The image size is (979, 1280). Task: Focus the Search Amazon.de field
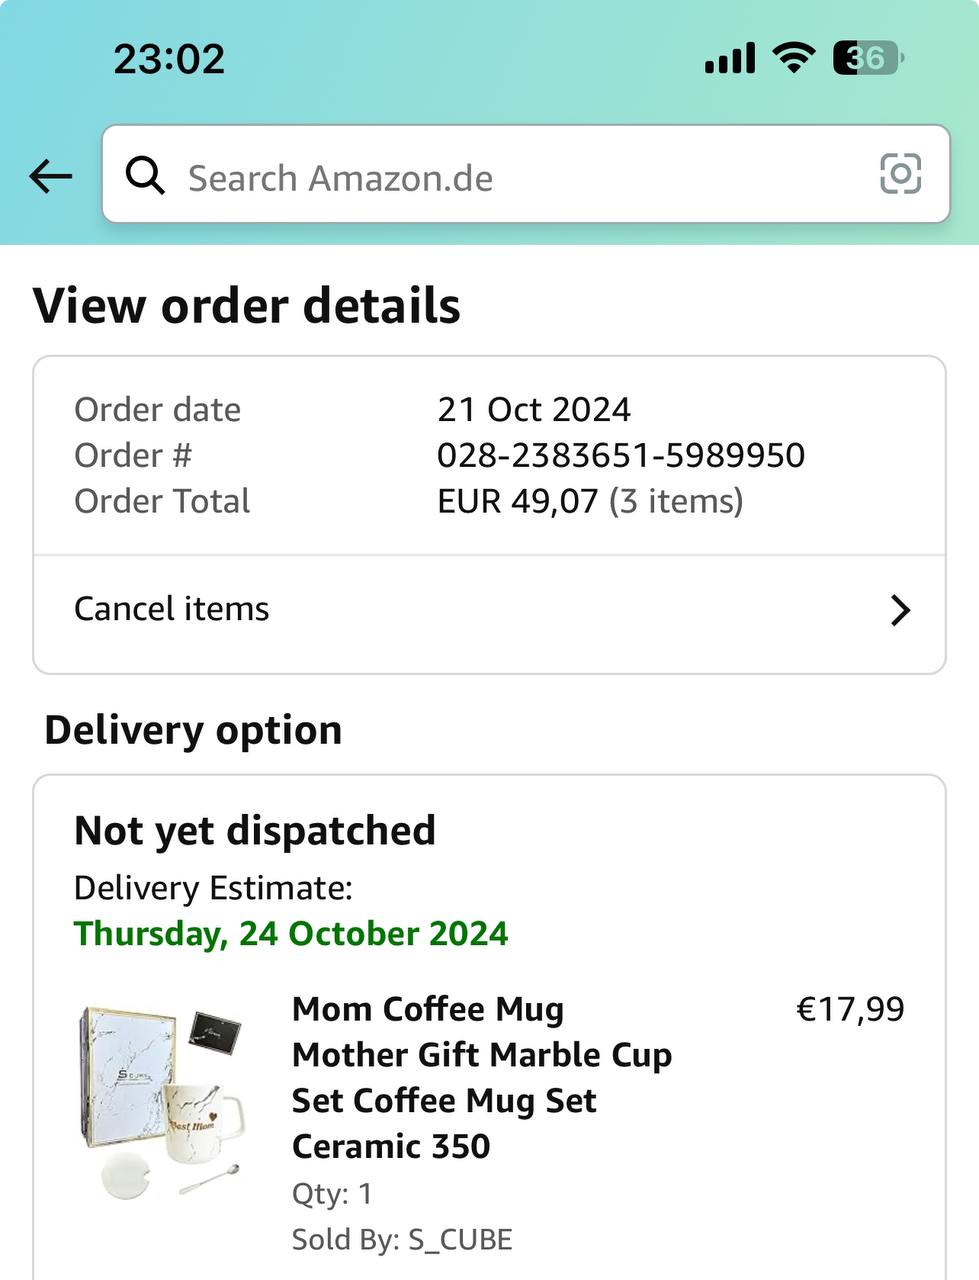click(500, 177)
